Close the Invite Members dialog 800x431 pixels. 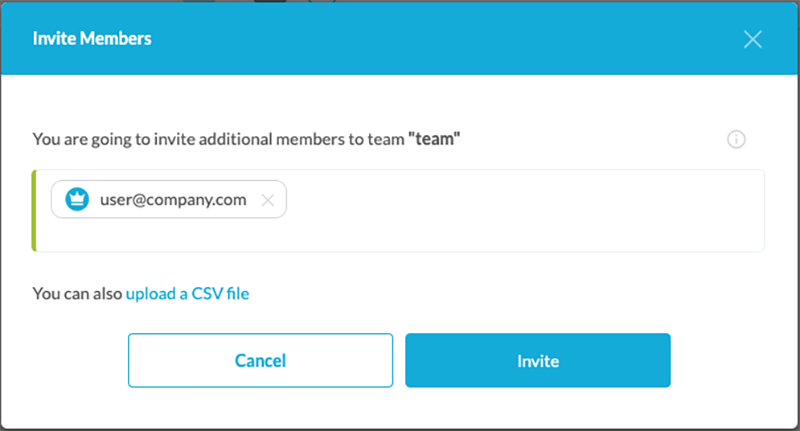[x=753, y=39]
